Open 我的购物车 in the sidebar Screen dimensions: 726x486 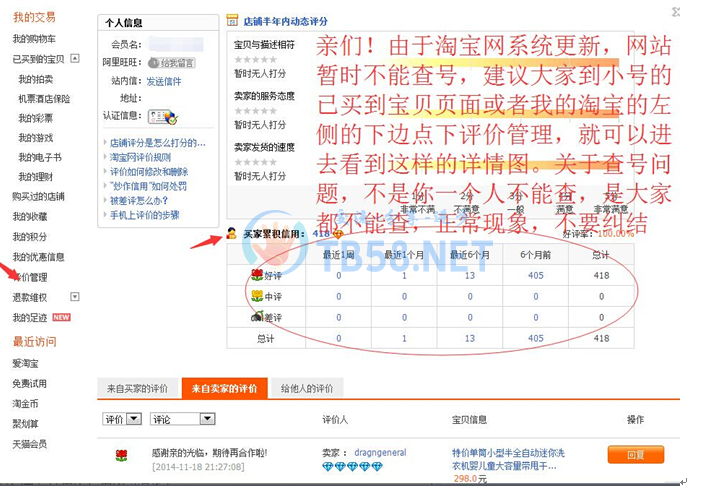[x=32, y=39]
